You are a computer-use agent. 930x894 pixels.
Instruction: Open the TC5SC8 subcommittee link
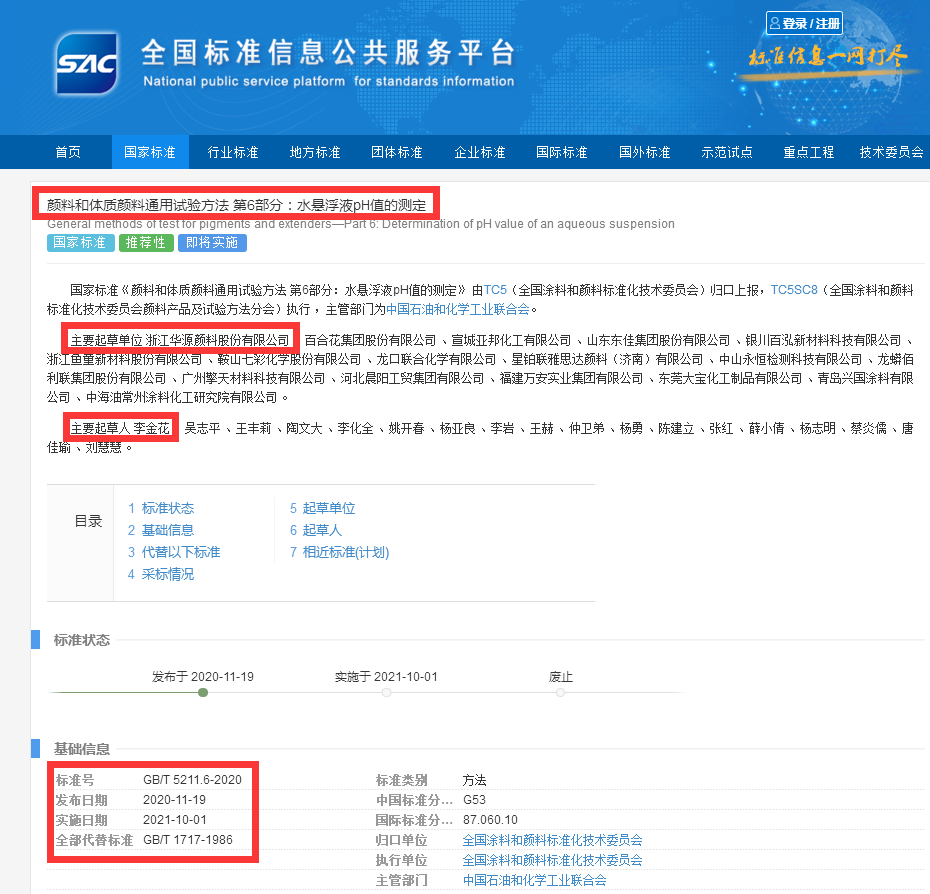click(794, 290)
